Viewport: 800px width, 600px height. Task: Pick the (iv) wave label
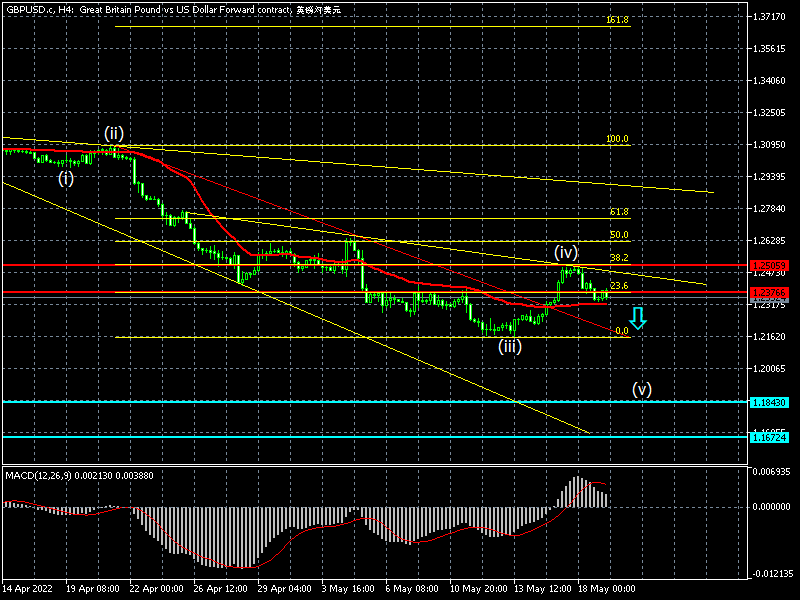567,252
